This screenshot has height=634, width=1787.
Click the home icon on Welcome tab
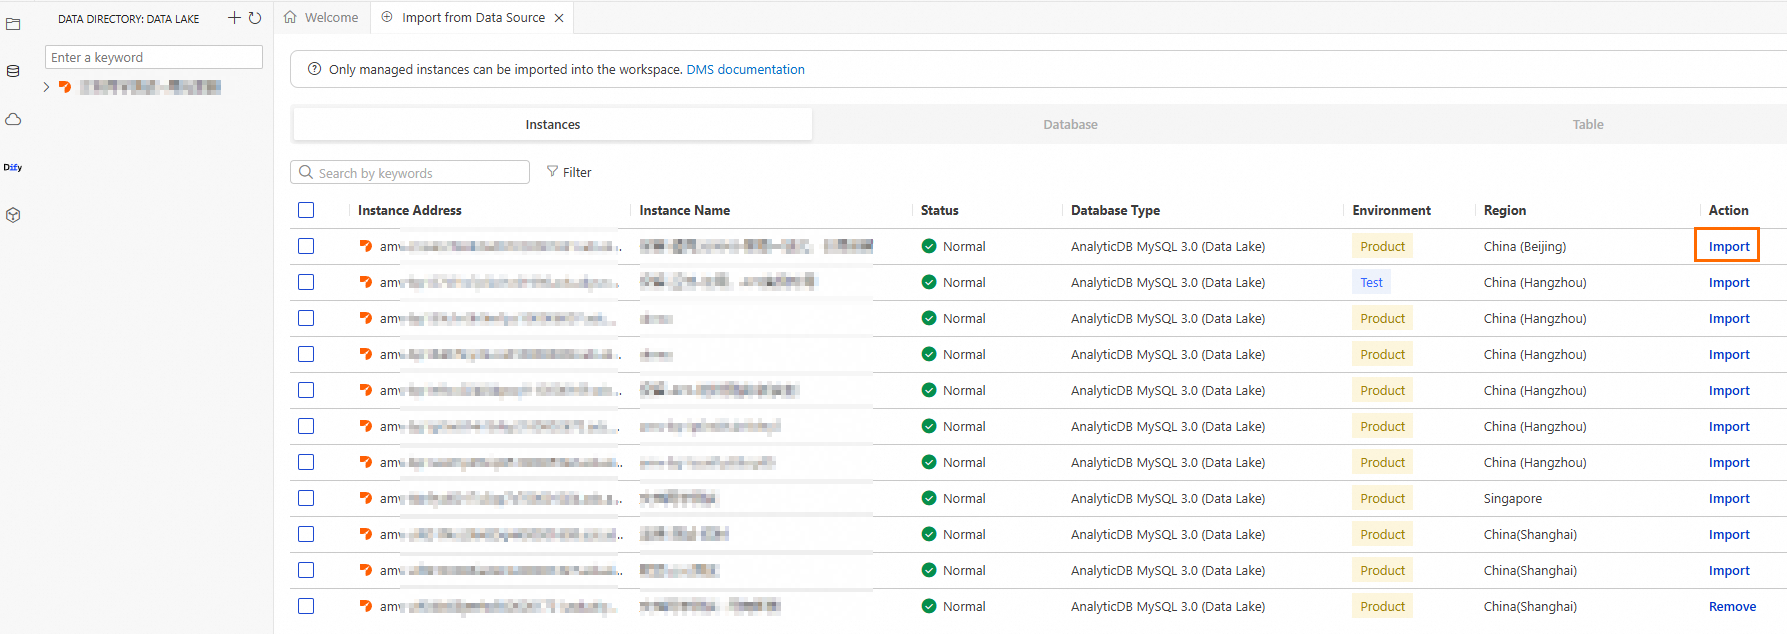(x=291, y=17)
